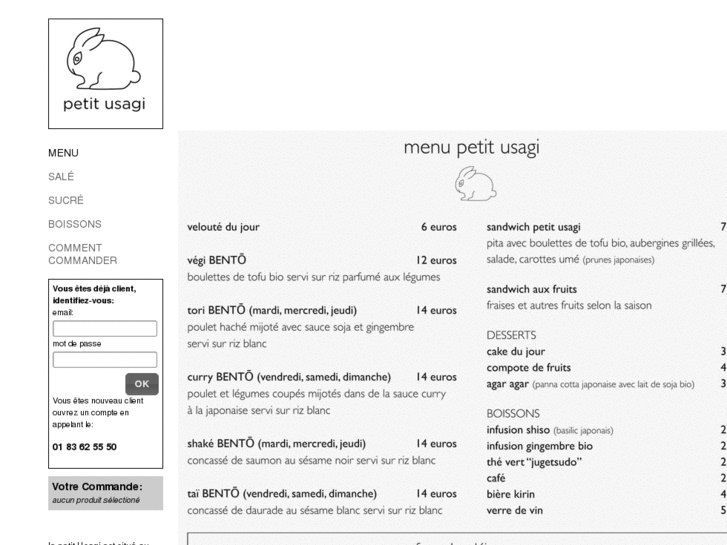727x545 pixels.
Task: Click 'sandwich aux fruits' item
Action: pyautogui.click(x=531, y=289)
